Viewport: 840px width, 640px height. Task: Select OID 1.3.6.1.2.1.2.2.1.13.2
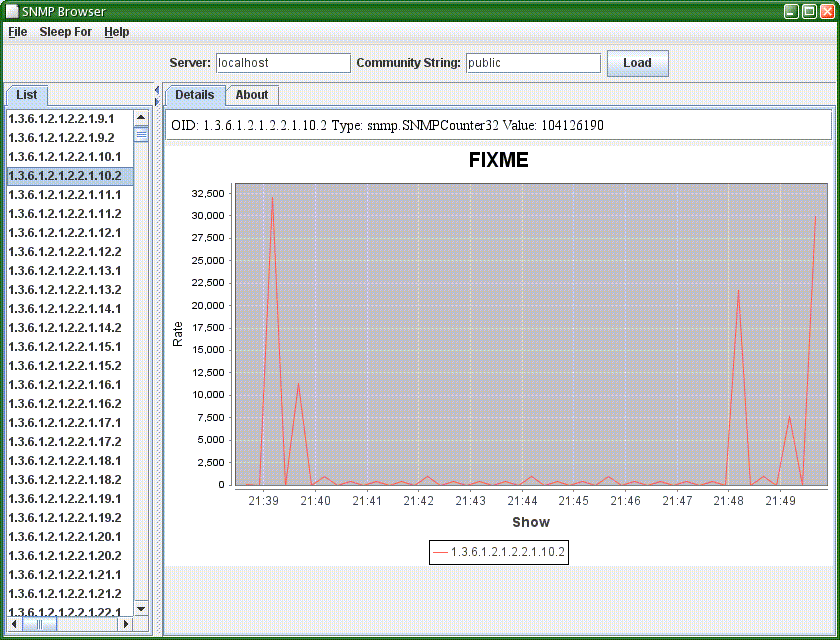[70, 290]
